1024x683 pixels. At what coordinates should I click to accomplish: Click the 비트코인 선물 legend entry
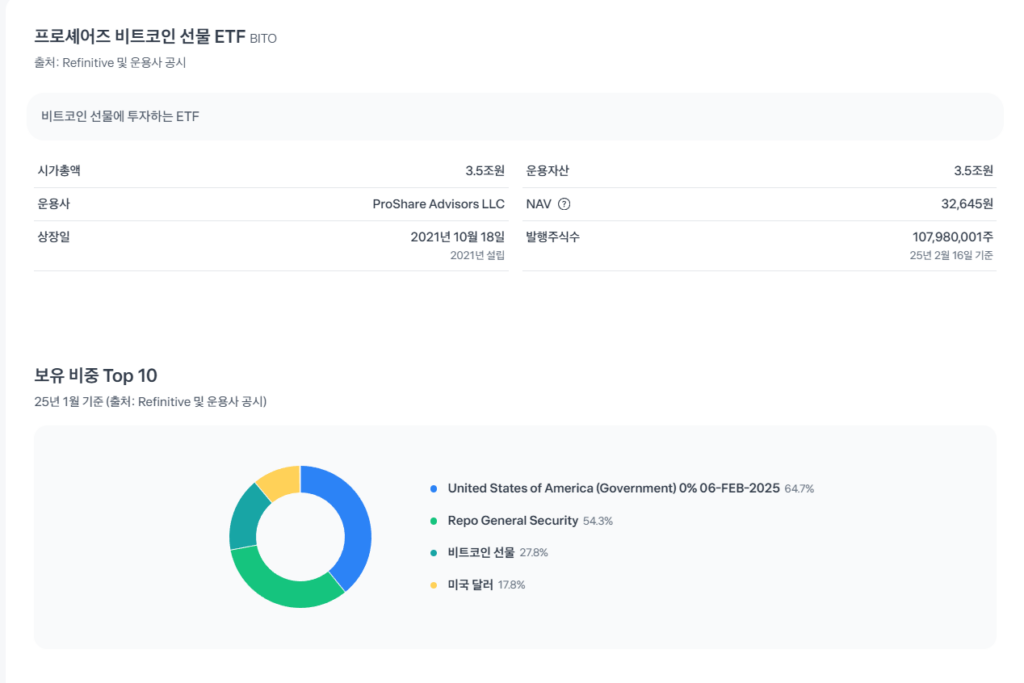click(x=481, y=552)
